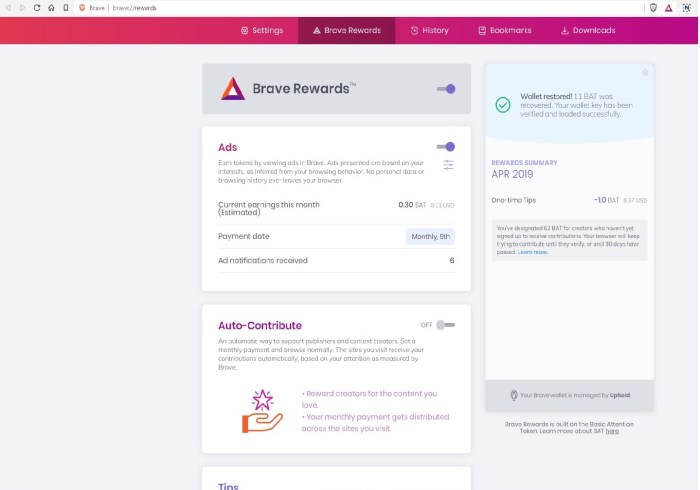
Task: Click the browser forward arrow
Action: click(22, 8)
